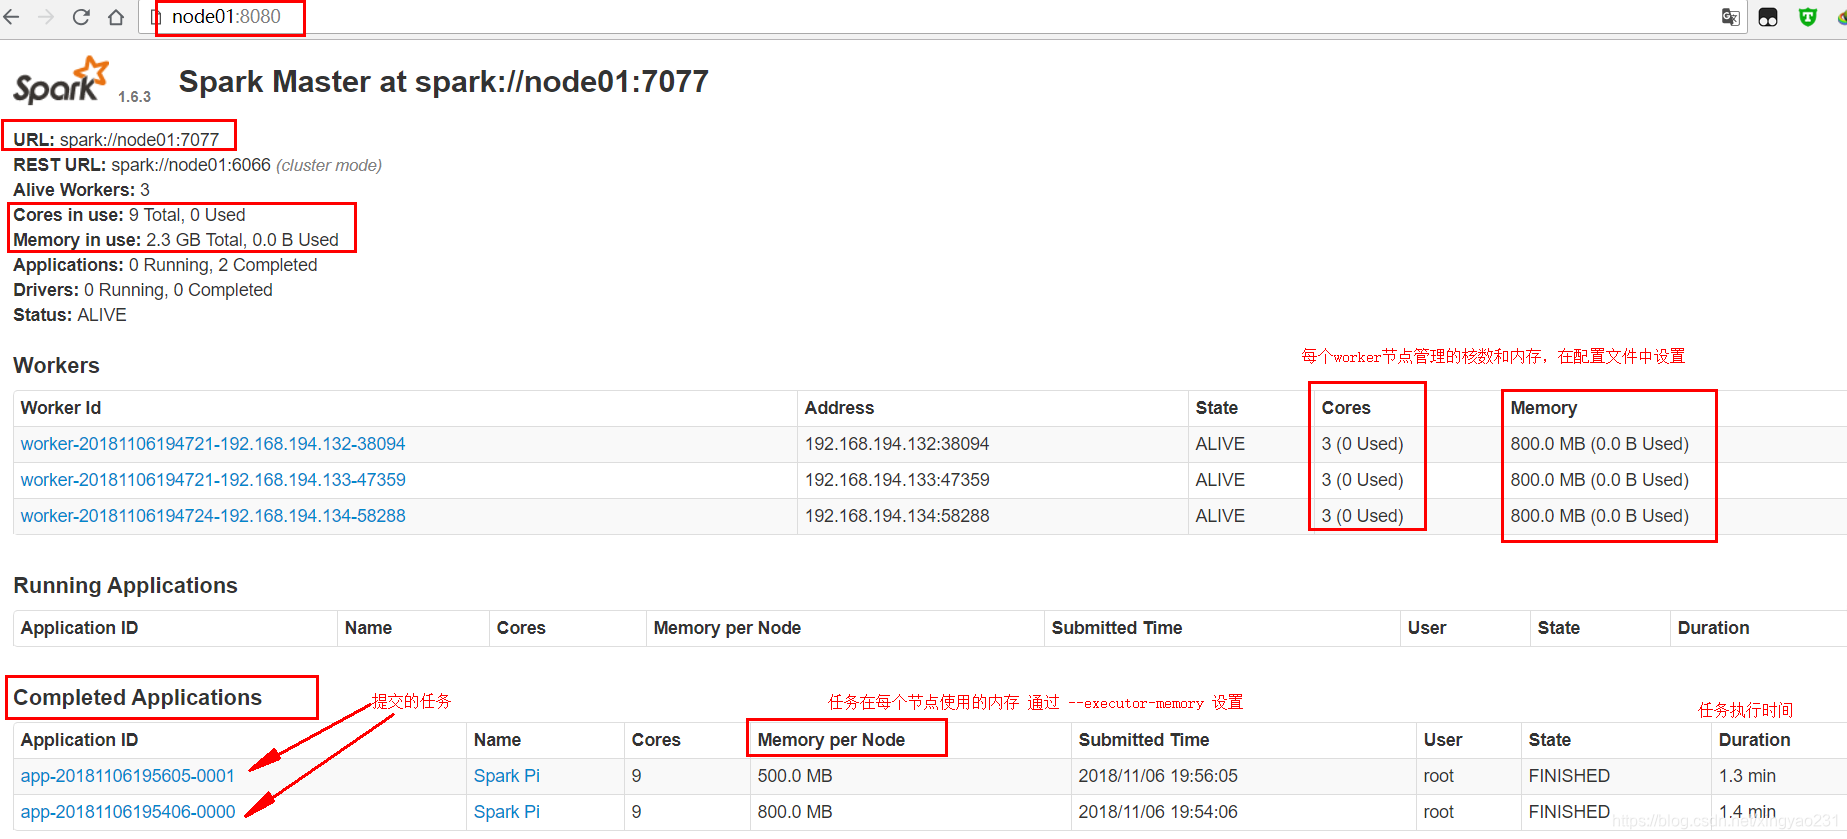Click the Status: ALIVE line

(x=70, y=315)
